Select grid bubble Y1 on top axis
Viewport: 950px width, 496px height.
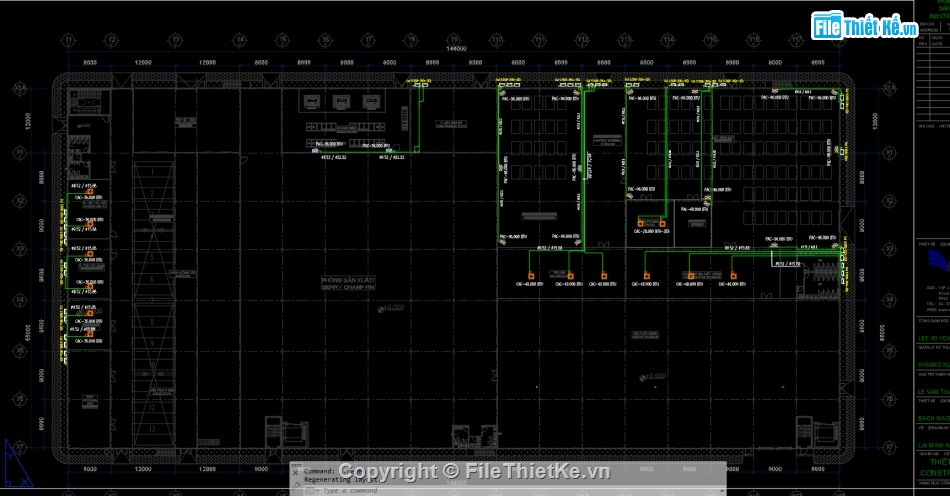(x=68, y=41)
